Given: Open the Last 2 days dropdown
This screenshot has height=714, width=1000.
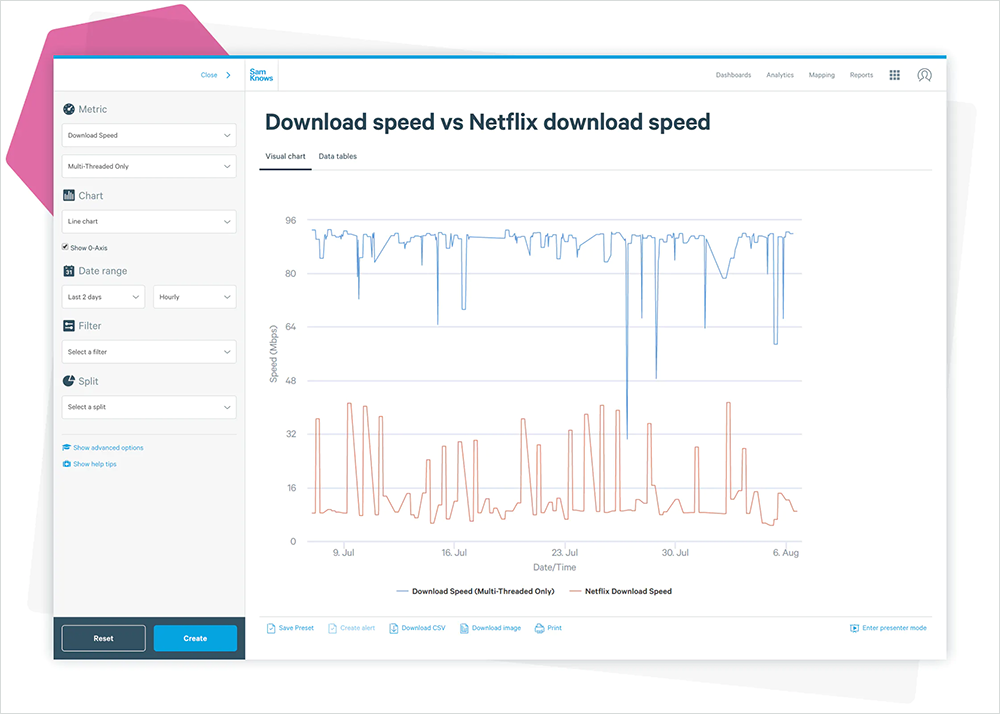Looking at the screenshot, I should click(103, 297).
